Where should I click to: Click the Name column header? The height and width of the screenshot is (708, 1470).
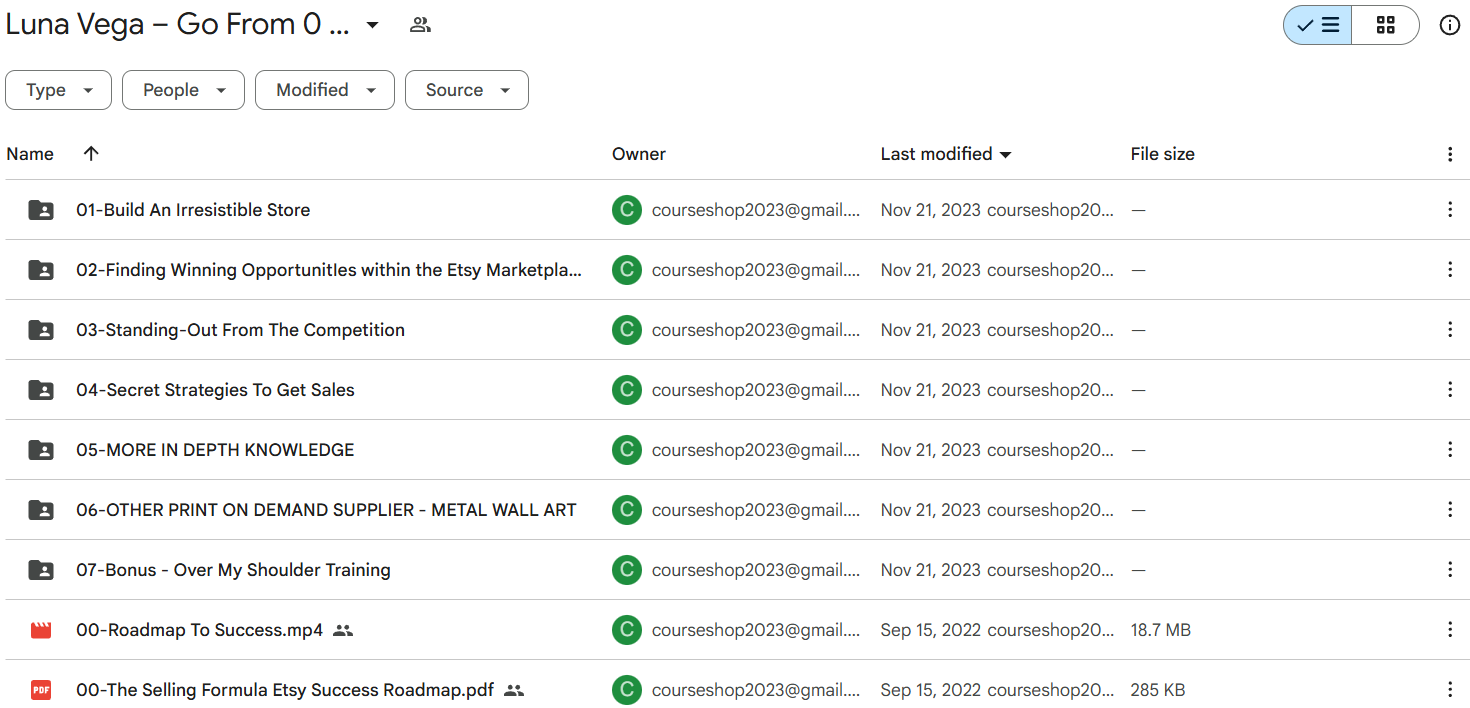click(x=30, y=154)
